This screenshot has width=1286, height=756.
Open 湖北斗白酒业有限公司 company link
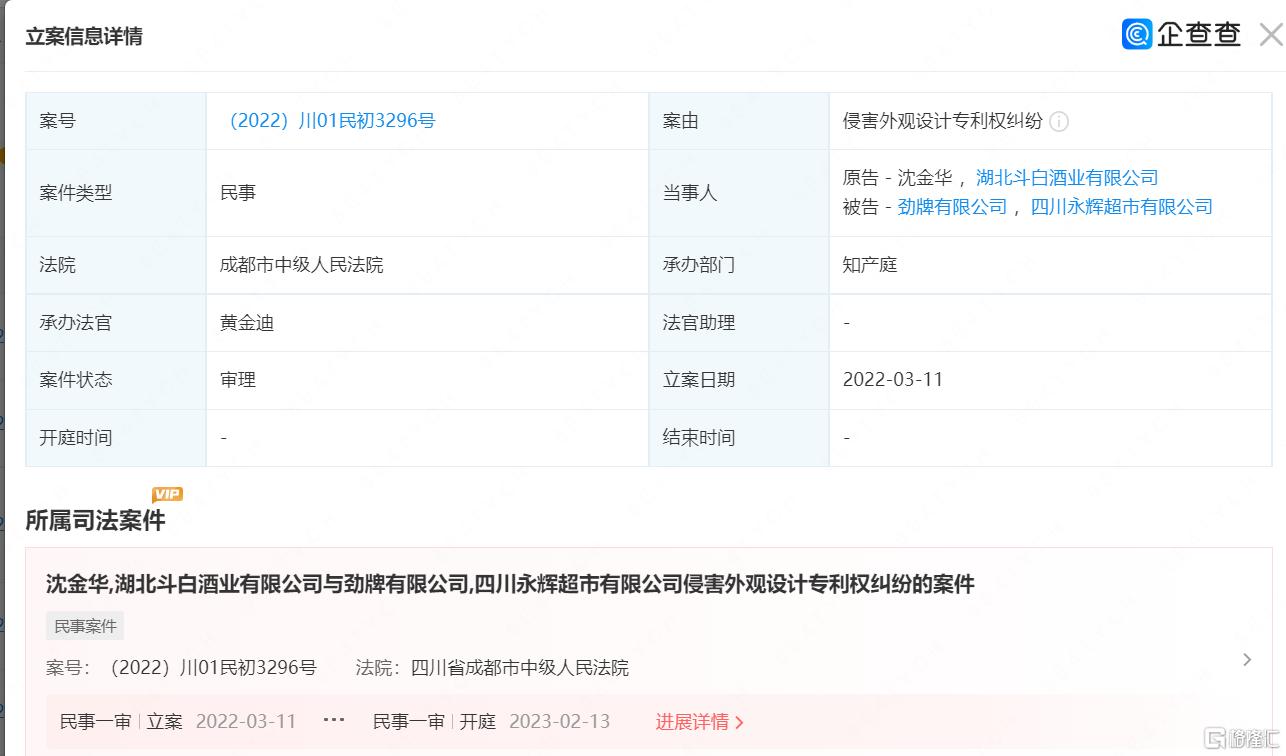(x=1067, y=178)
